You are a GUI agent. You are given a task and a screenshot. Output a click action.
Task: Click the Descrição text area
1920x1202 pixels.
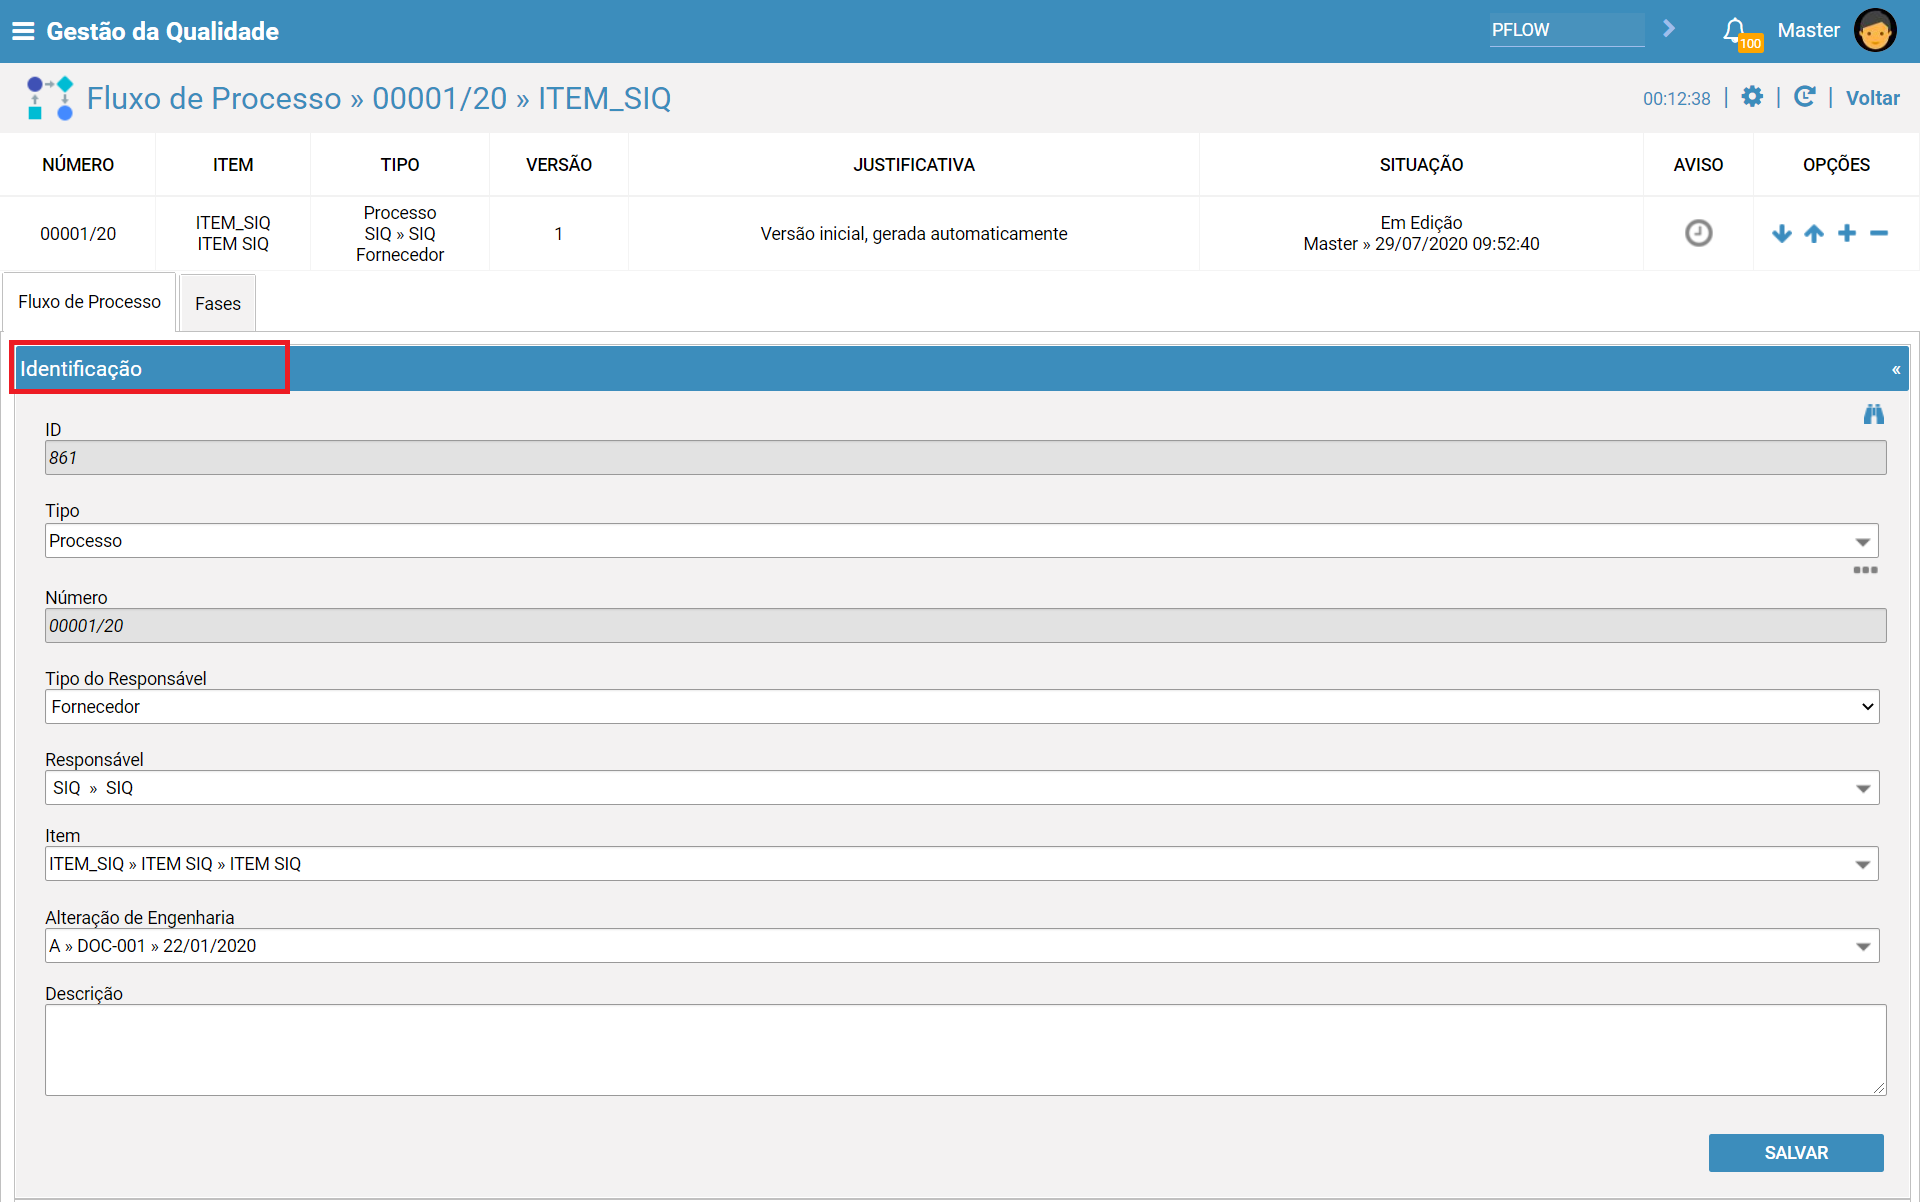pos(966,1050)
